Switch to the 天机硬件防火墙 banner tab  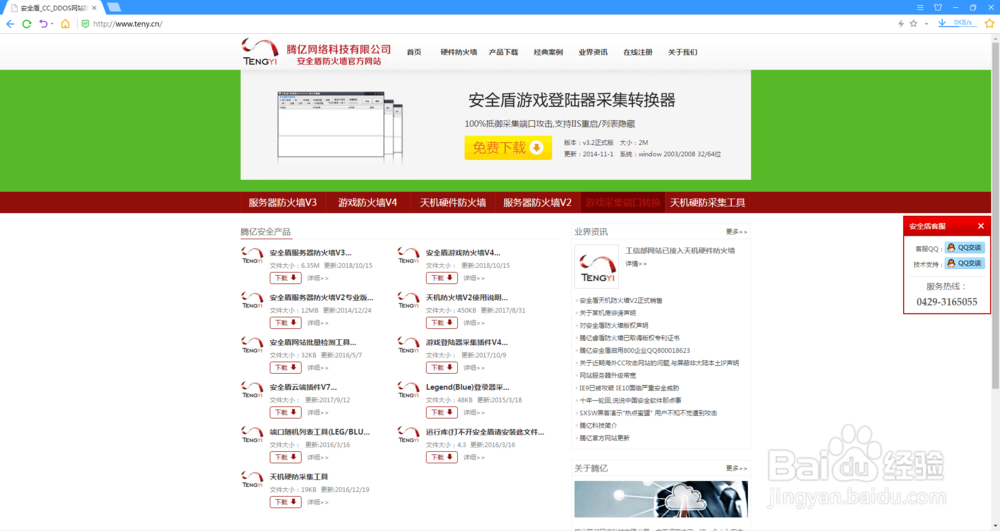tap(453, 203)
